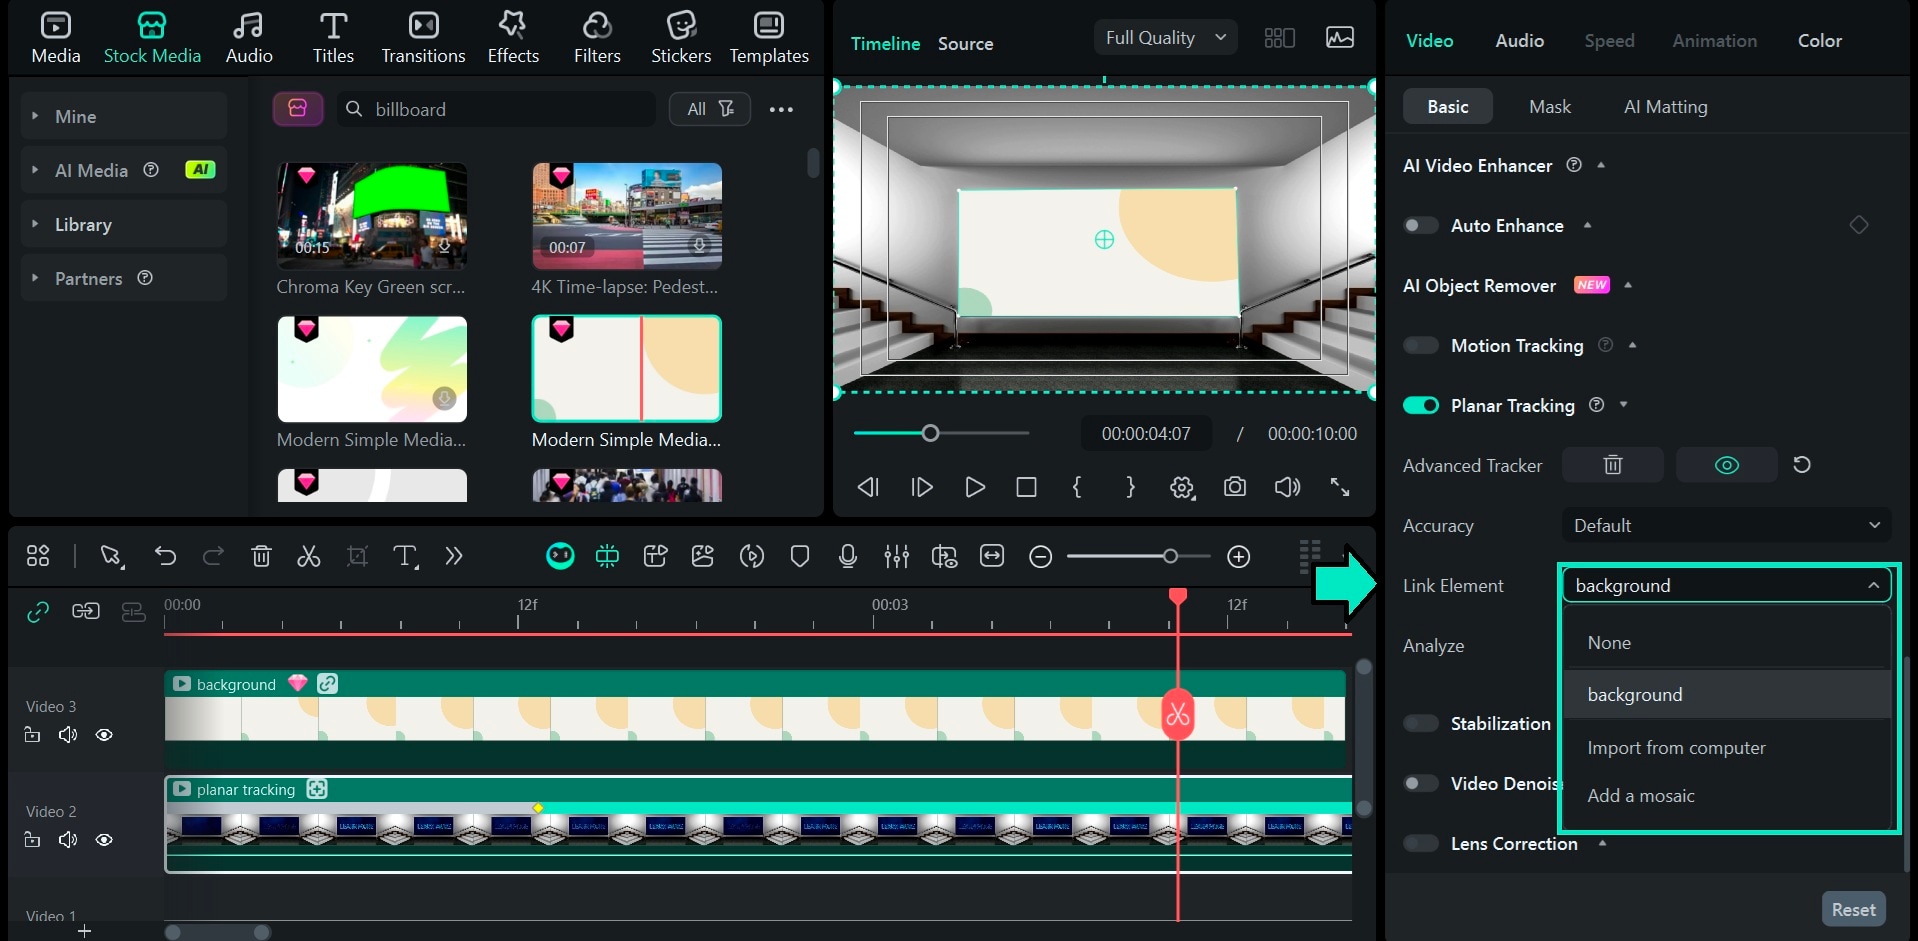This screenshot has height=941, width=1918.
Task: Select the 4K Time-lapse Pedestrian thumbnail
Action: 627,216
